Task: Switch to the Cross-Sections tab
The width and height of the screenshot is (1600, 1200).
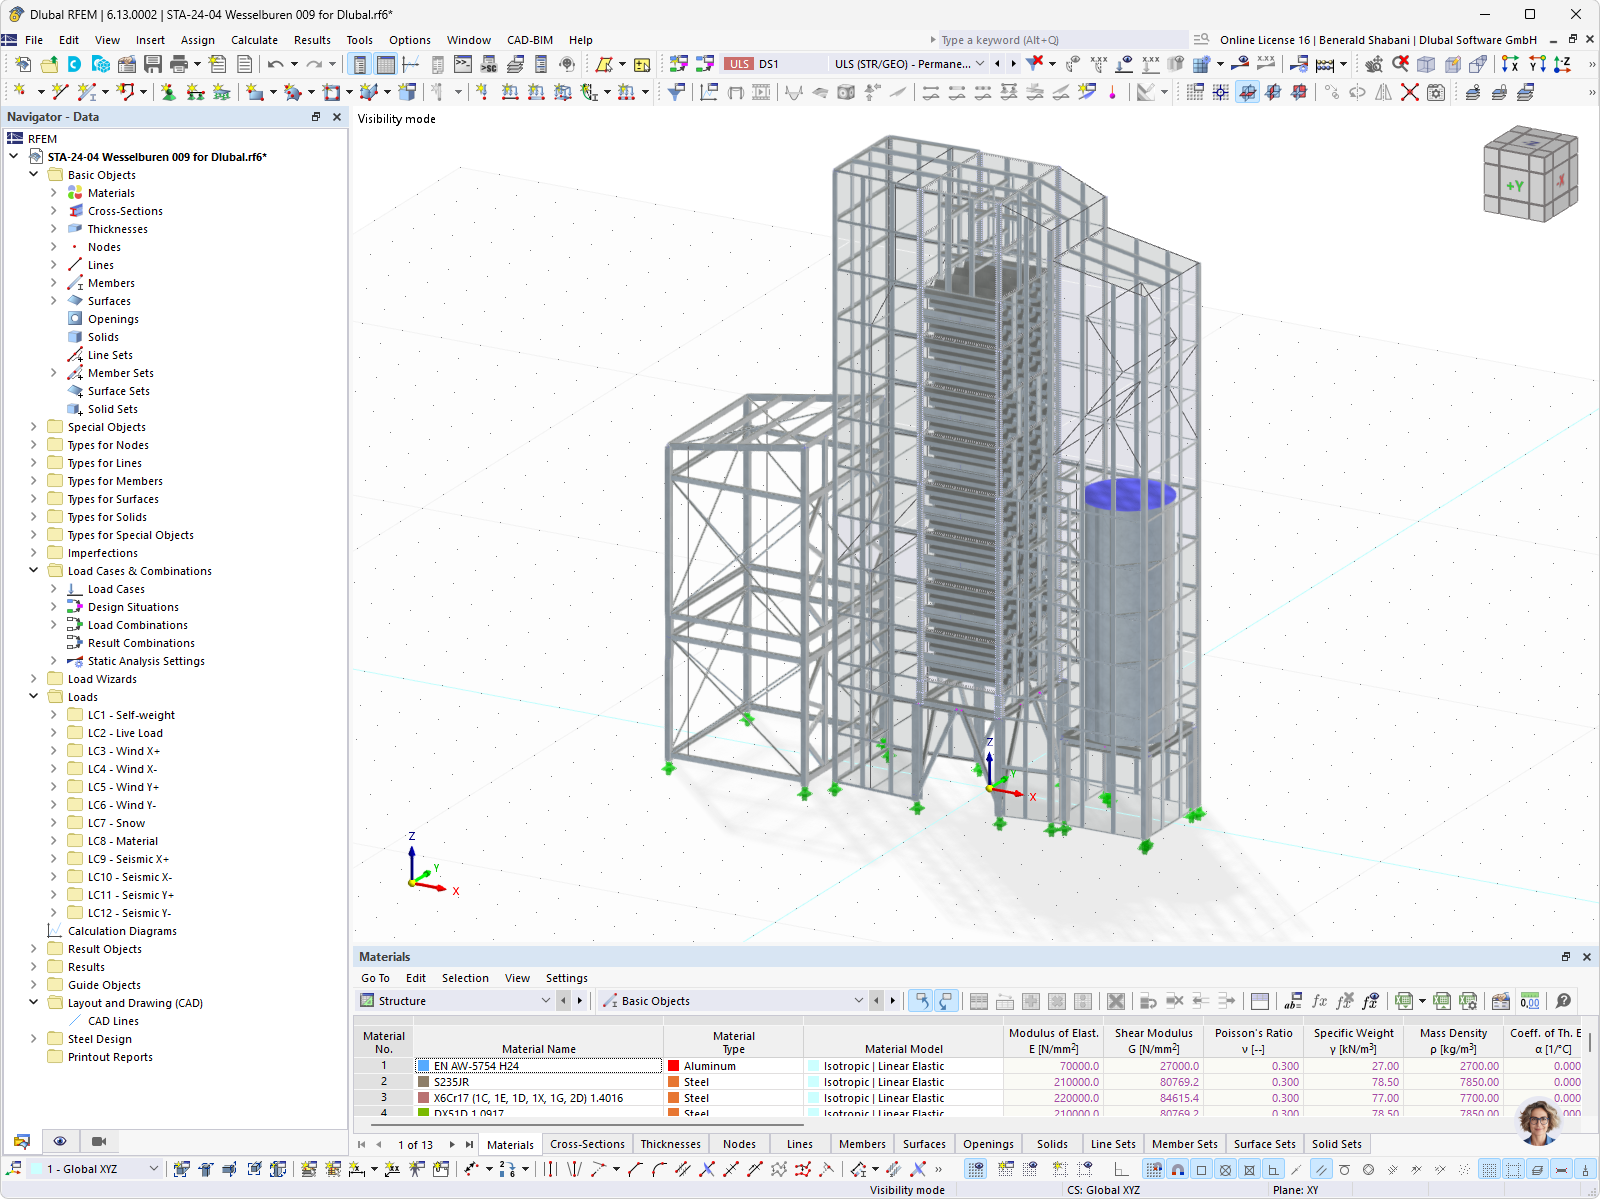Action: coord(587,1143)
